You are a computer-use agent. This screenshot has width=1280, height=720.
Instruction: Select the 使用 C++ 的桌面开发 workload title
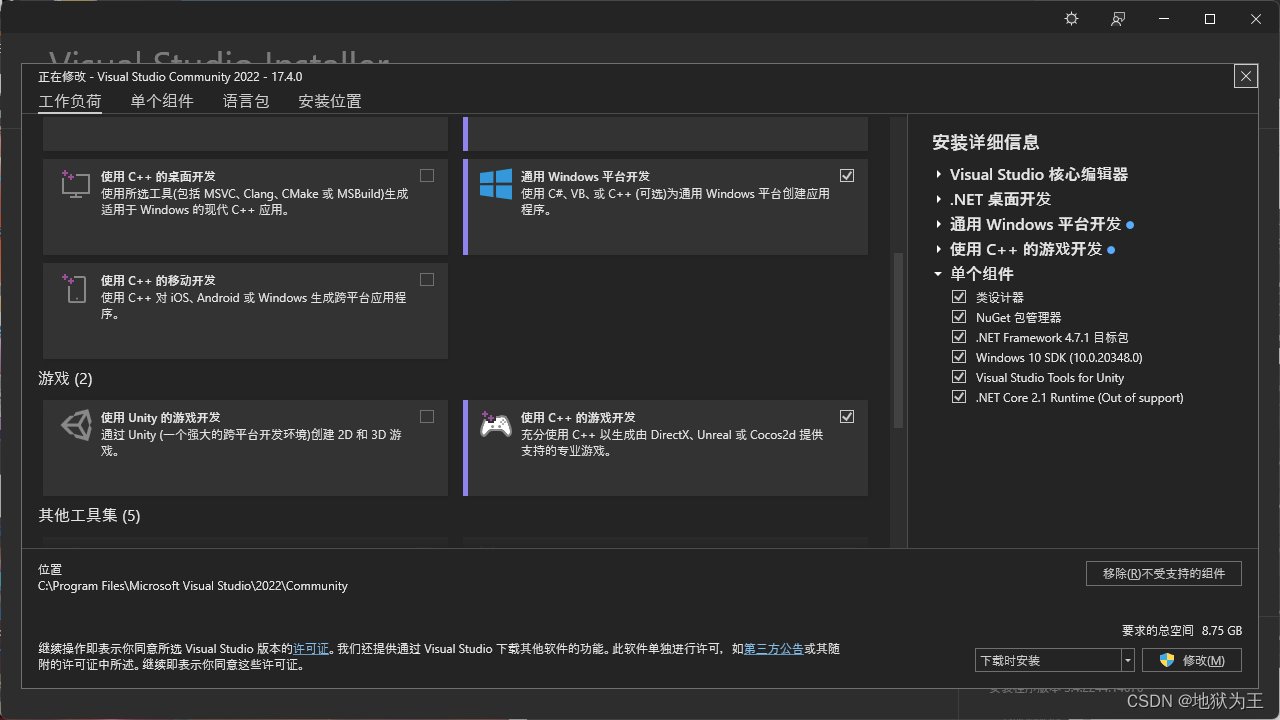click(158, 176)
